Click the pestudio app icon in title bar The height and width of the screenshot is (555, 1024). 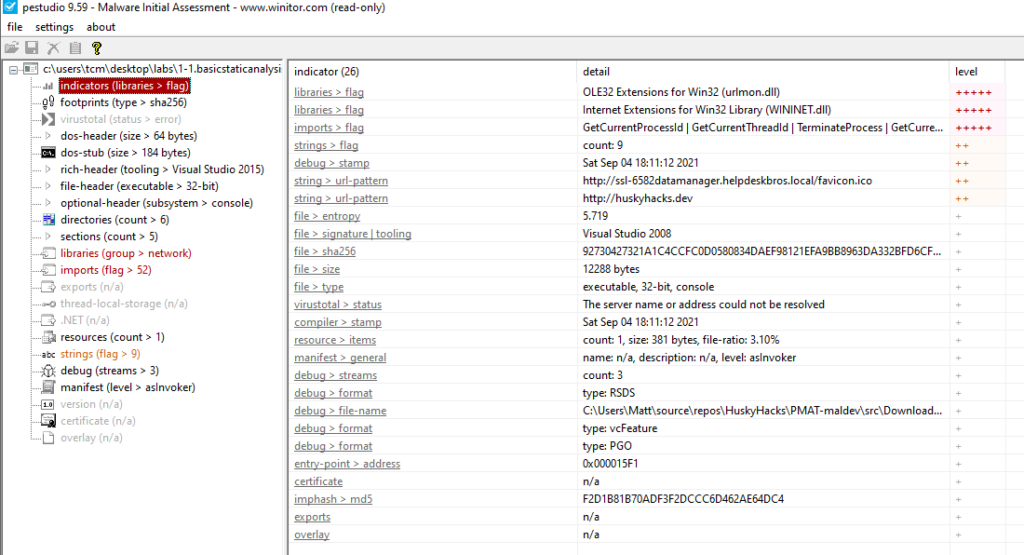point(10,8)
